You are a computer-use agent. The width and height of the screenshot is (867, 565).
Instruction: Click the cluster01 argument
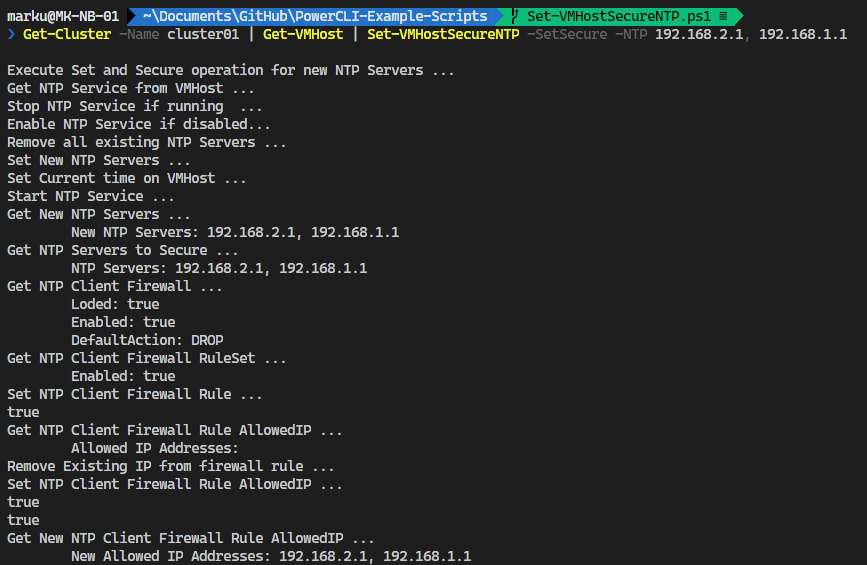point(203,34)
